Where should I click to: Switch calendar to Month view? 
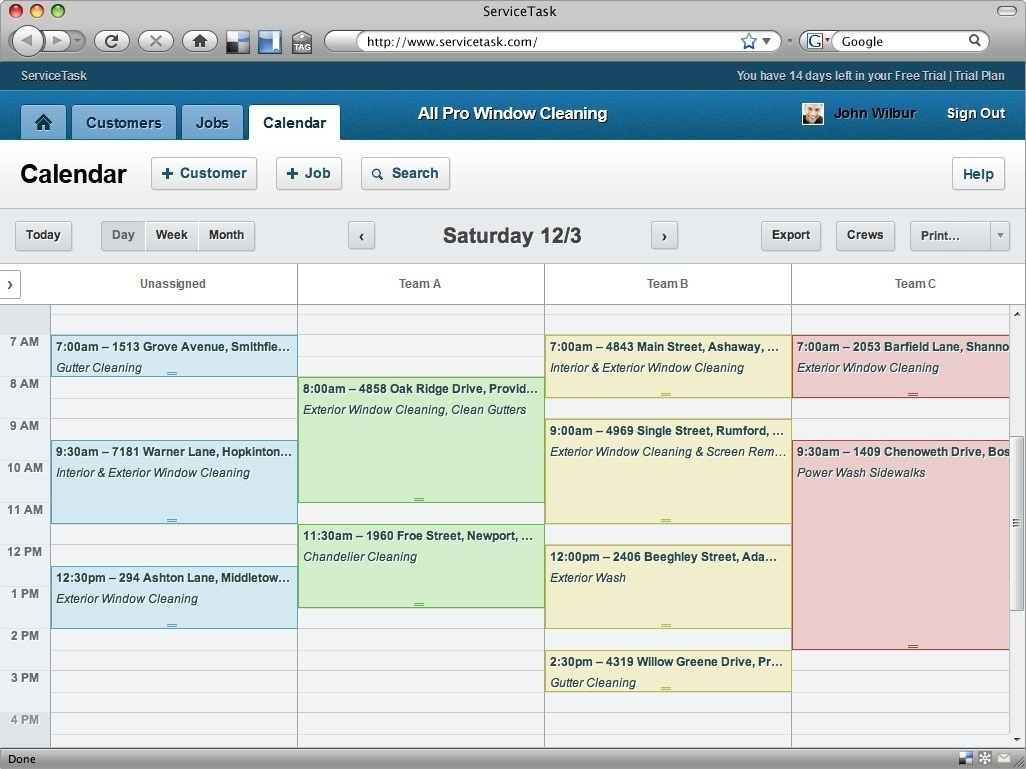point(226,235)
